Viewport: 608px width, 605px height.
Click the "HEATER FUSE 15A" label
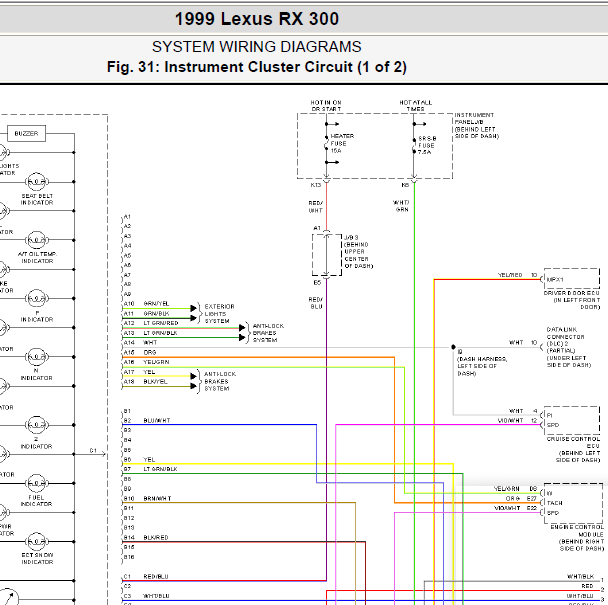pos(342,143)
